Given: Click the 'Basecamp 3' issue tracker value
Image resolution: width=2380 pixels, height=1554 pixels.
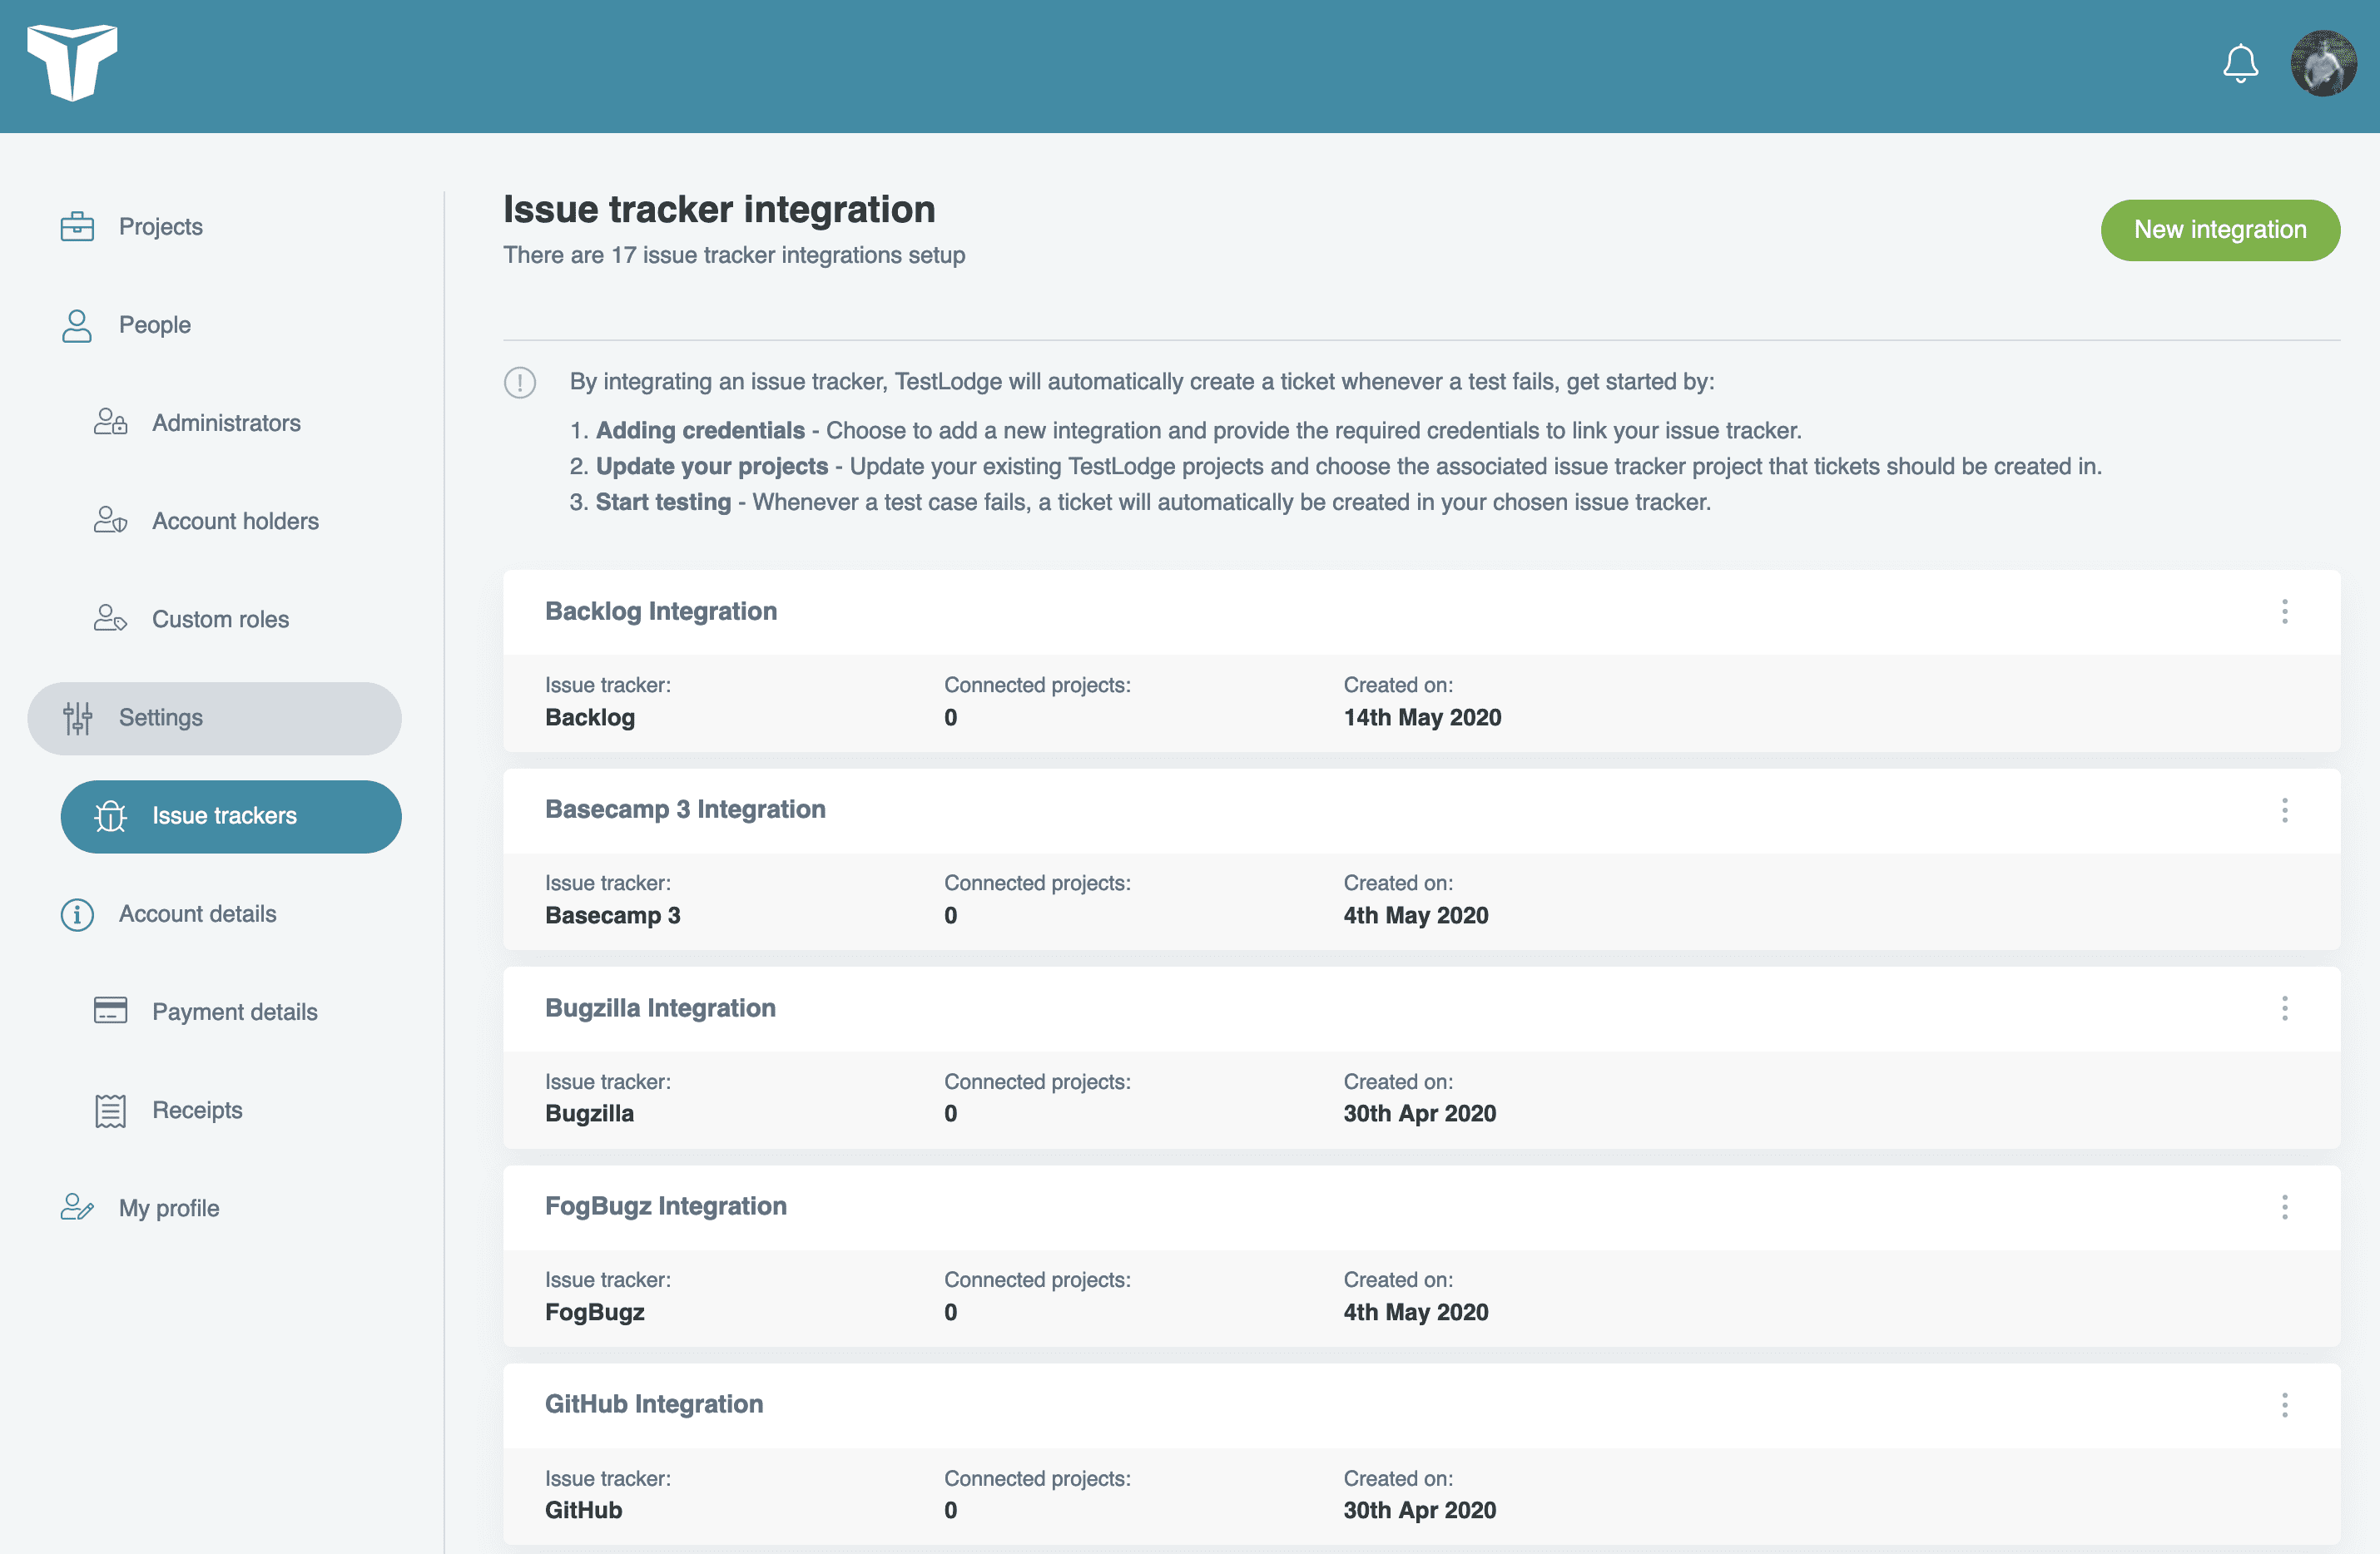Looking at the screenshot, I should click(612, 915).
